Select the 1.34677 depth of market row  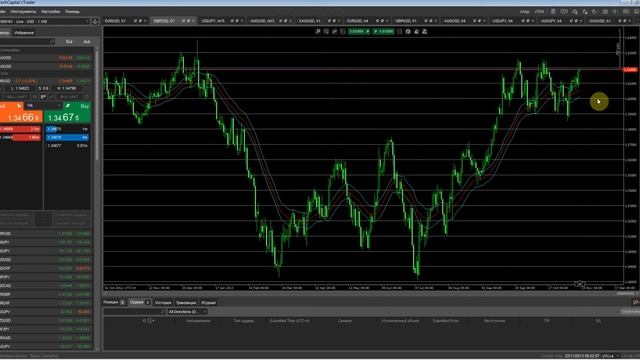[x=67, y=145]
